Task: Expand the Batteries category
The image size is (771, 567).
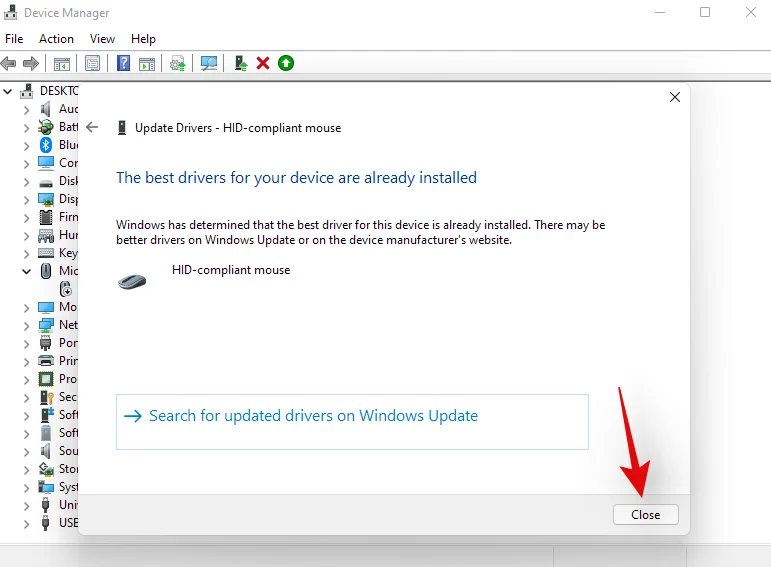Action: (x=27, y=128)
